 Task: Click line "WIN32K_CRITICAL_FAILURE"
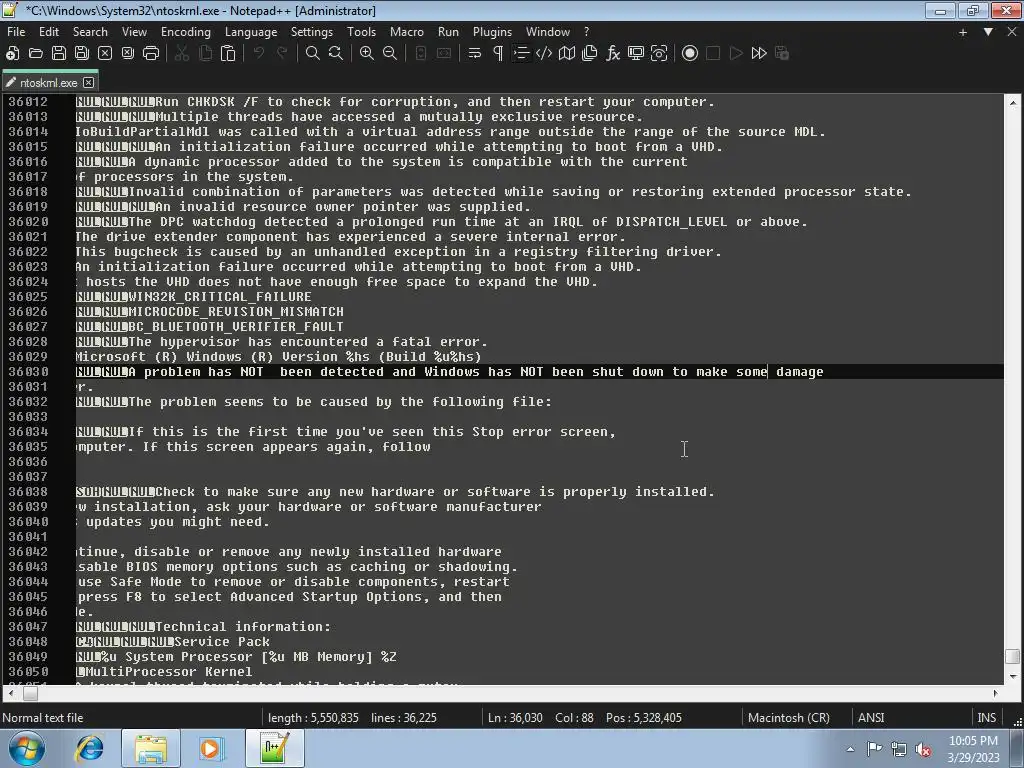coord(220,296)
